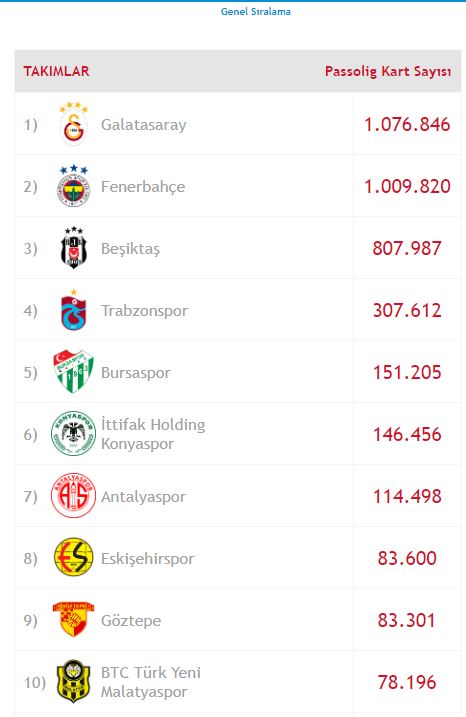Open the Bursaspor green-white crest
The height and width of the screenshot is (717, 466).
[73, 371]
